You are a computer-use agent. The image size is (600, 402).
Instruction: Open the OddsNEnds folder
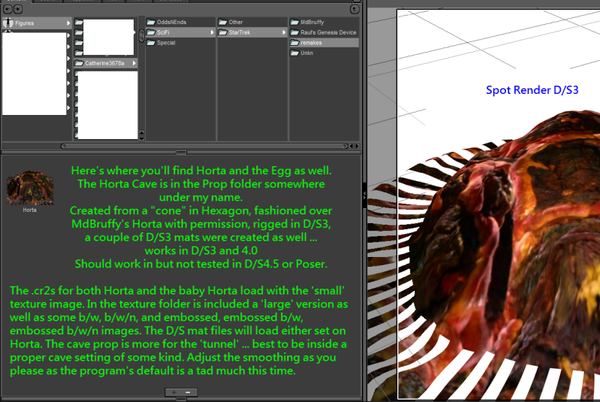click(x=180, y=22)
